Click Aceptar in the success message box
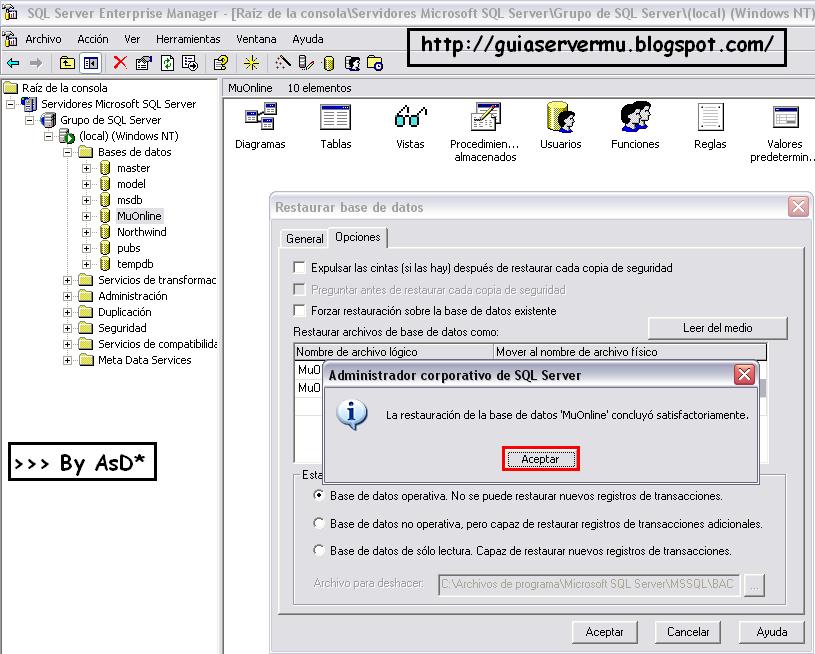The image size is (815, 654). pyautogui.click(x=541, y=459)
